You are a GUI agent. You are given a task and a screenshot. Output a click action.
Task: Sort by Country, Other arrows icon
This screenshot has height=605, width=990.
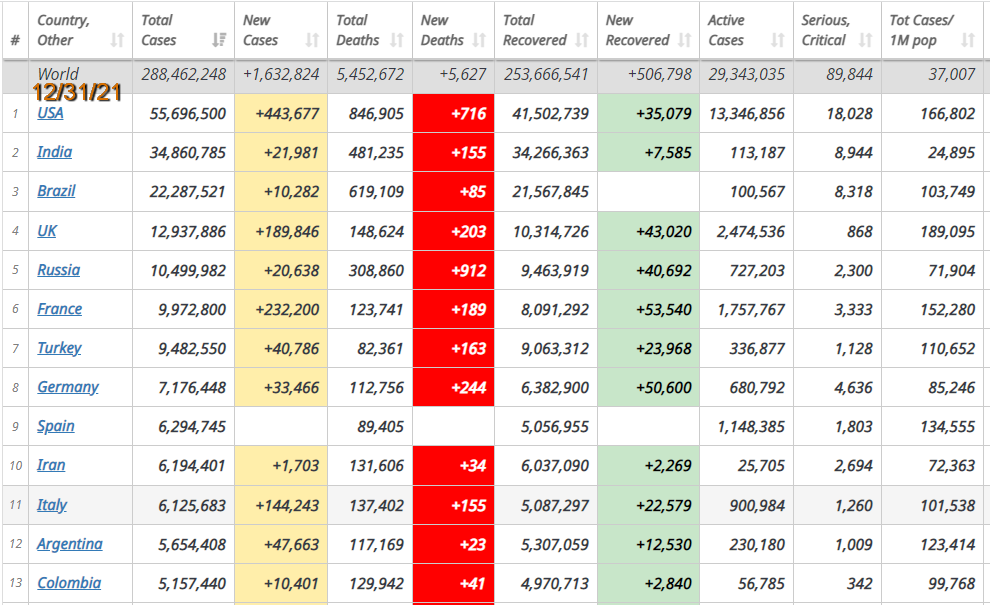pyautogui.click(x=117, y=40)
